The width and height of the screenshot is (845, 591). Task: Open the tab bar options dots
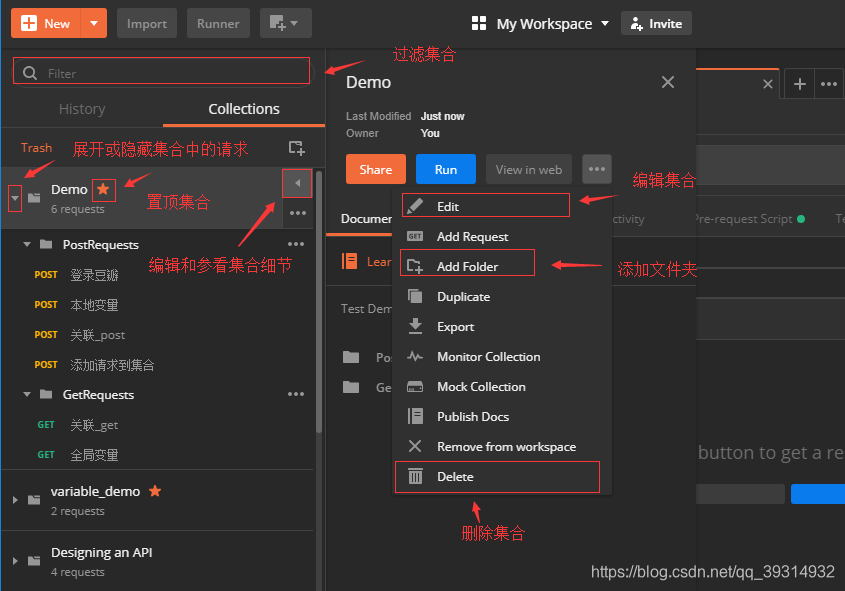pos(829,84)
